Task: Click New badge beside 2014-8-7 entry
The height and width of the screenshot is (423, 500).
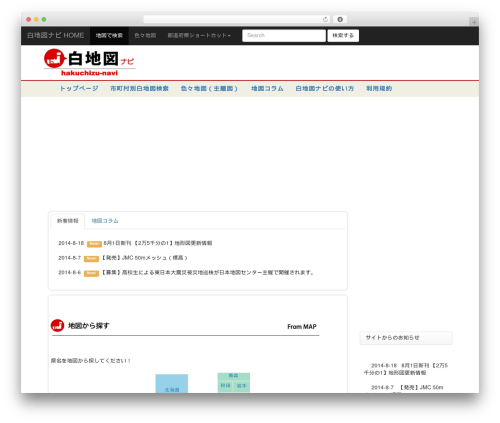Action: pos(91,259)
